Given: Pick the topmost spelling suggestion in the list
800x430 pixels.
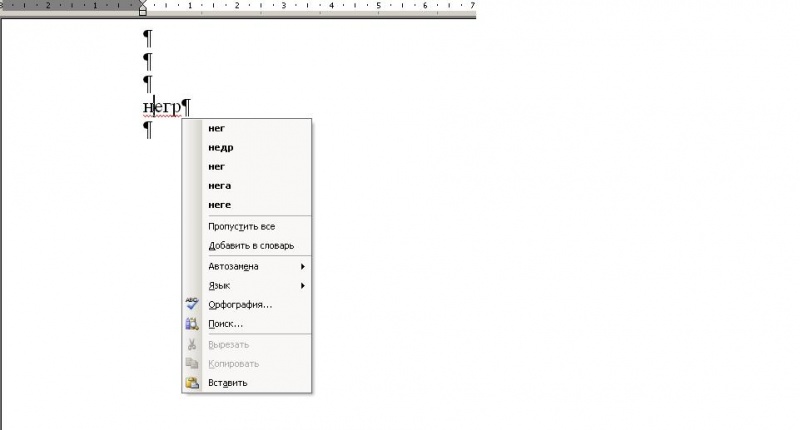Looking at the screenshot, I should [x=216, y=128].
